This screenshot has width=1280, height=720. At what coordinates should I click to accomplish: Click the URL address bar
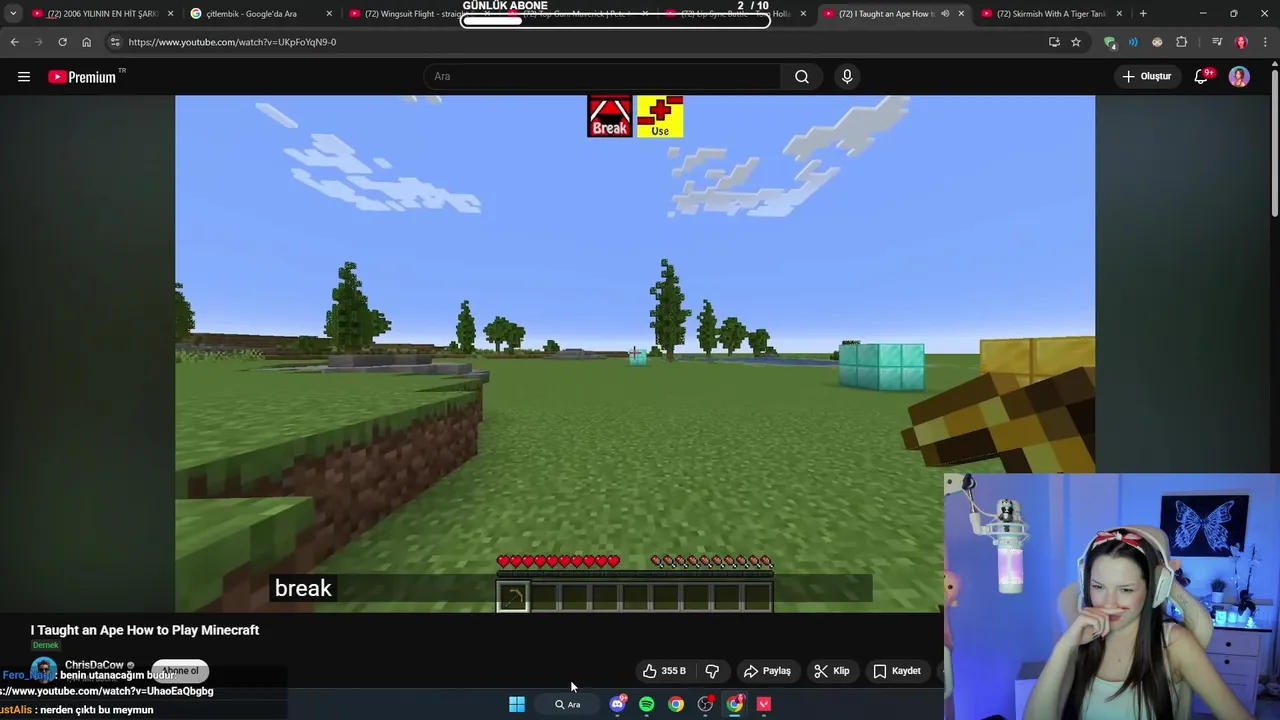pyautogui.click(x=575, y=42)
